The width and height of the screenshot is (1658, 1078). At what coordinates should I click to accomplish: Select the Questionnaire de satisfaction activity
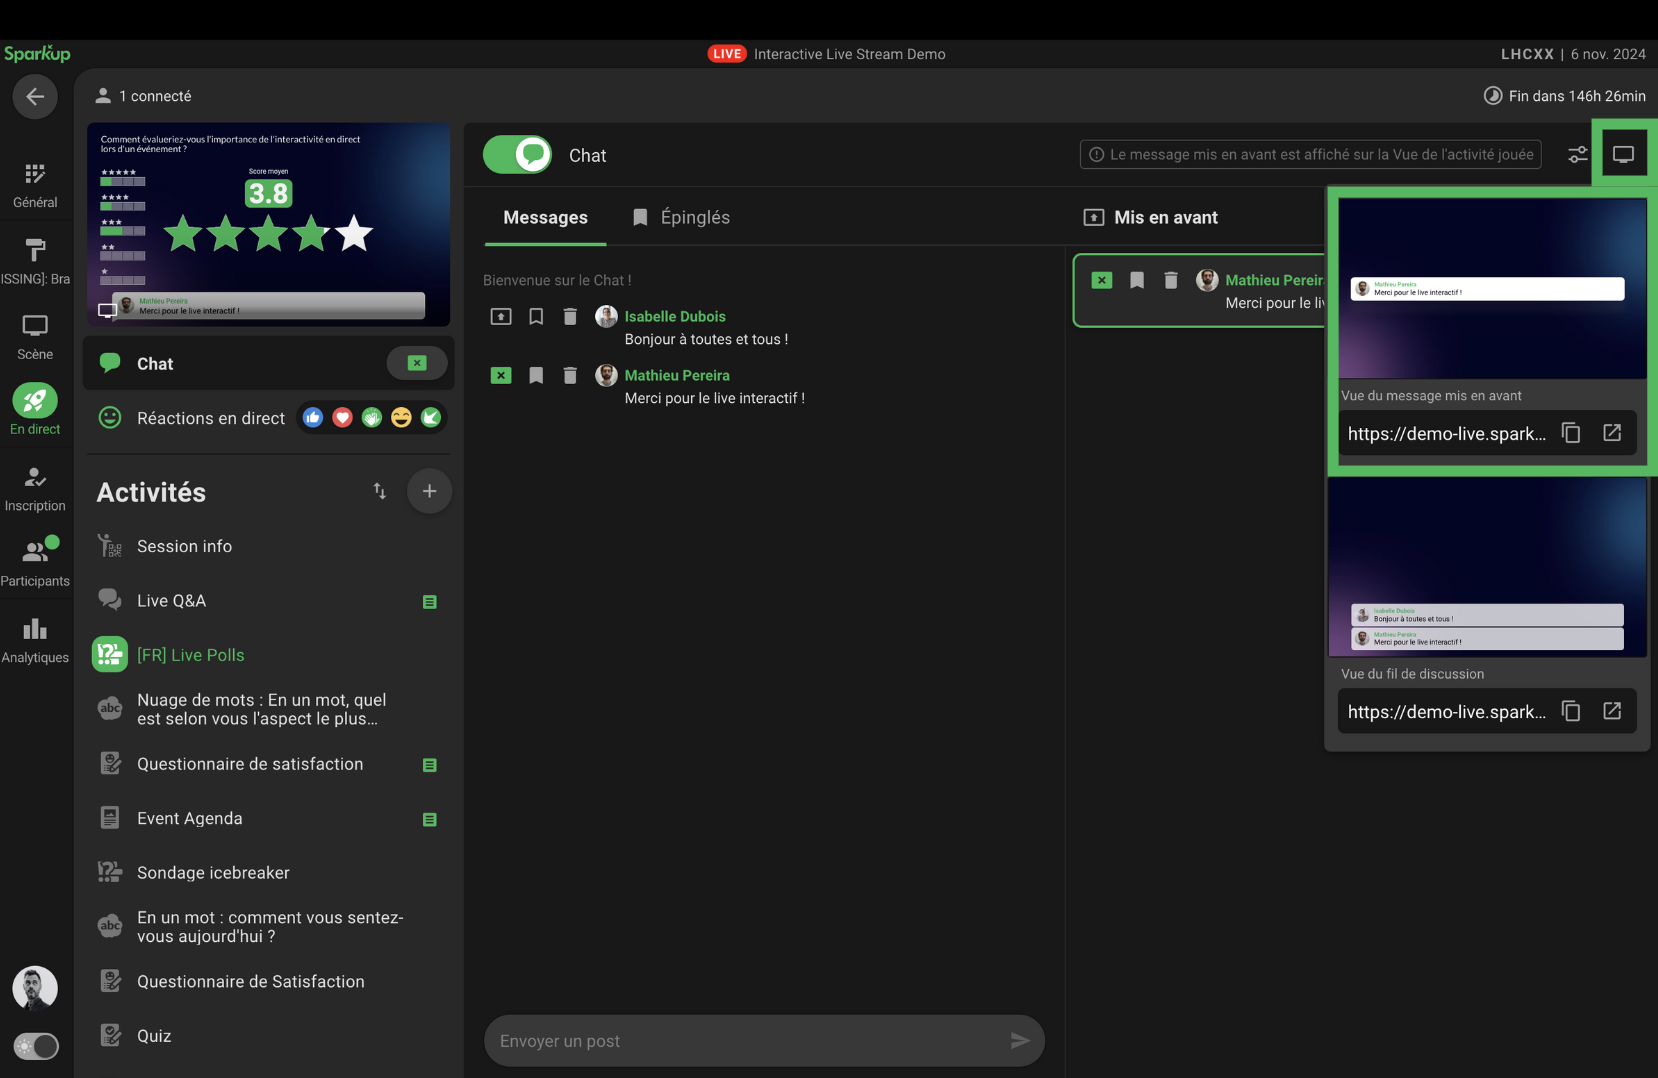pyautogui.click(x=250, y=764)
